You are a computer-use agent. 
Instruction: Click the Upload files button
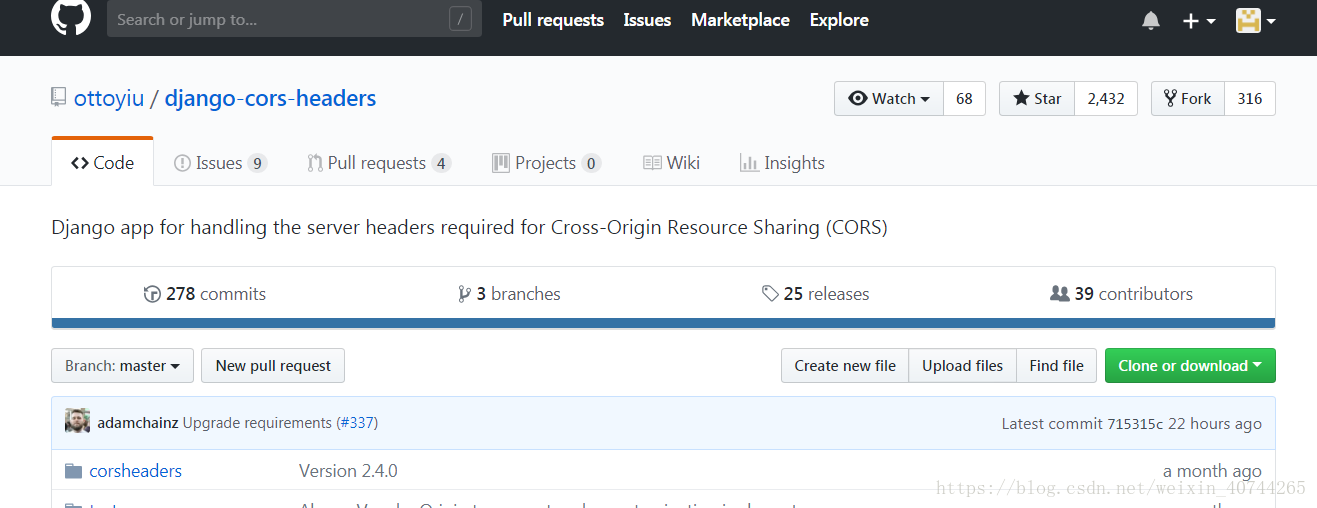pyautogui.click(x=962, y=366)
